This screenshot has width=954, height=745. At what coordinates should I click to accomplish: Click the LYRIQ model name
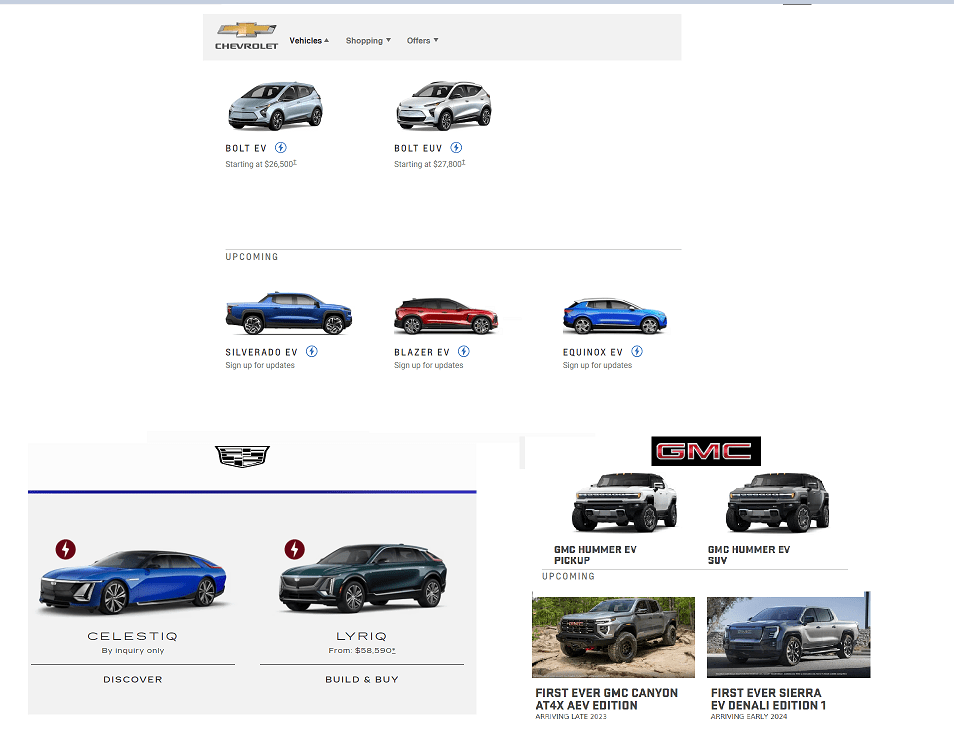click(361, 636)
